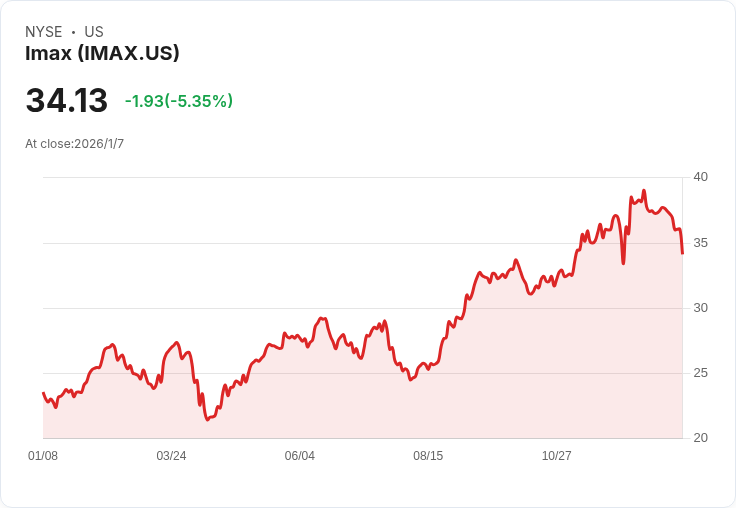Viewport: 736px width, 508px height.
Task: Click the 06/04 date axis label
Action: [x=299, y=455]
